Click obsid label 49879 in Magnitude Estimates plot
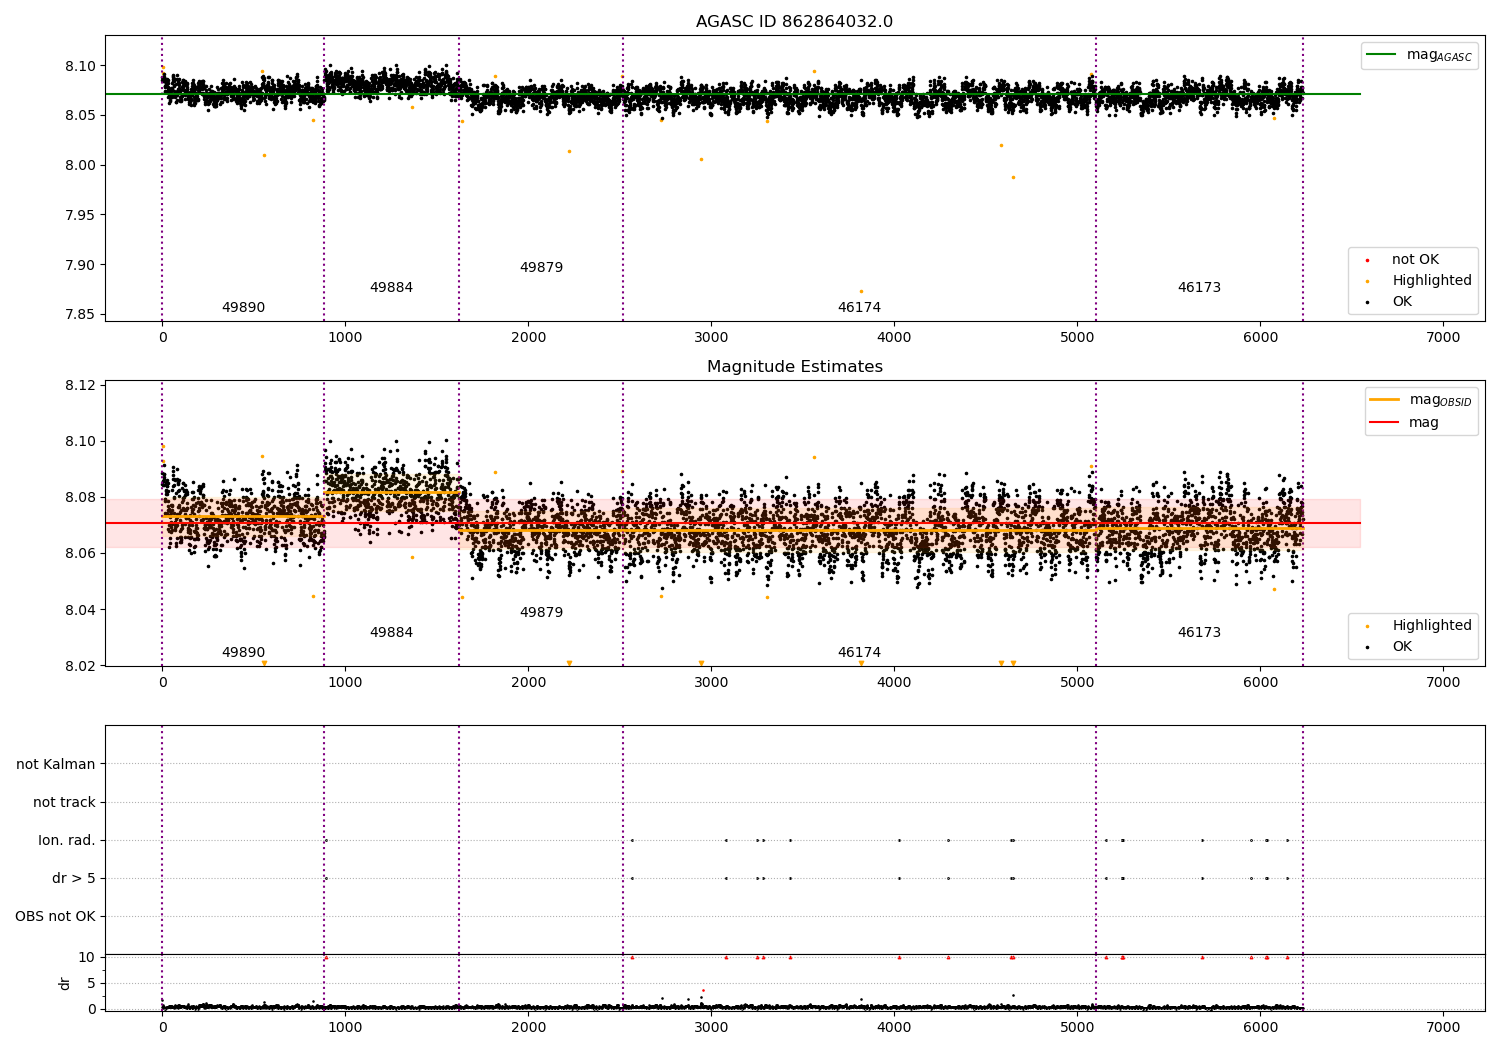The width and height of the screenshot is (1500, 1050). [x=541, y=613]
